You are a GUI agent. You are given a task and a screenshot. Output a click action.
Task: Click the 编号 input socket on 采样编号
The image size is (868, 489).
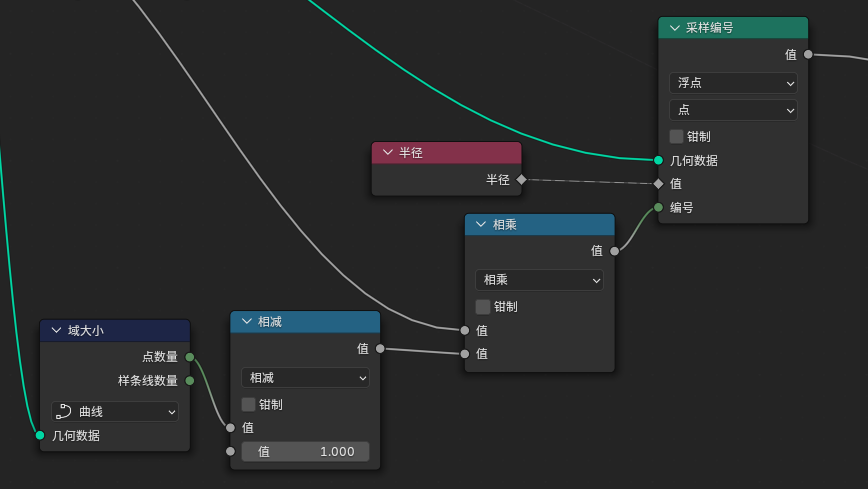(658, 208)
